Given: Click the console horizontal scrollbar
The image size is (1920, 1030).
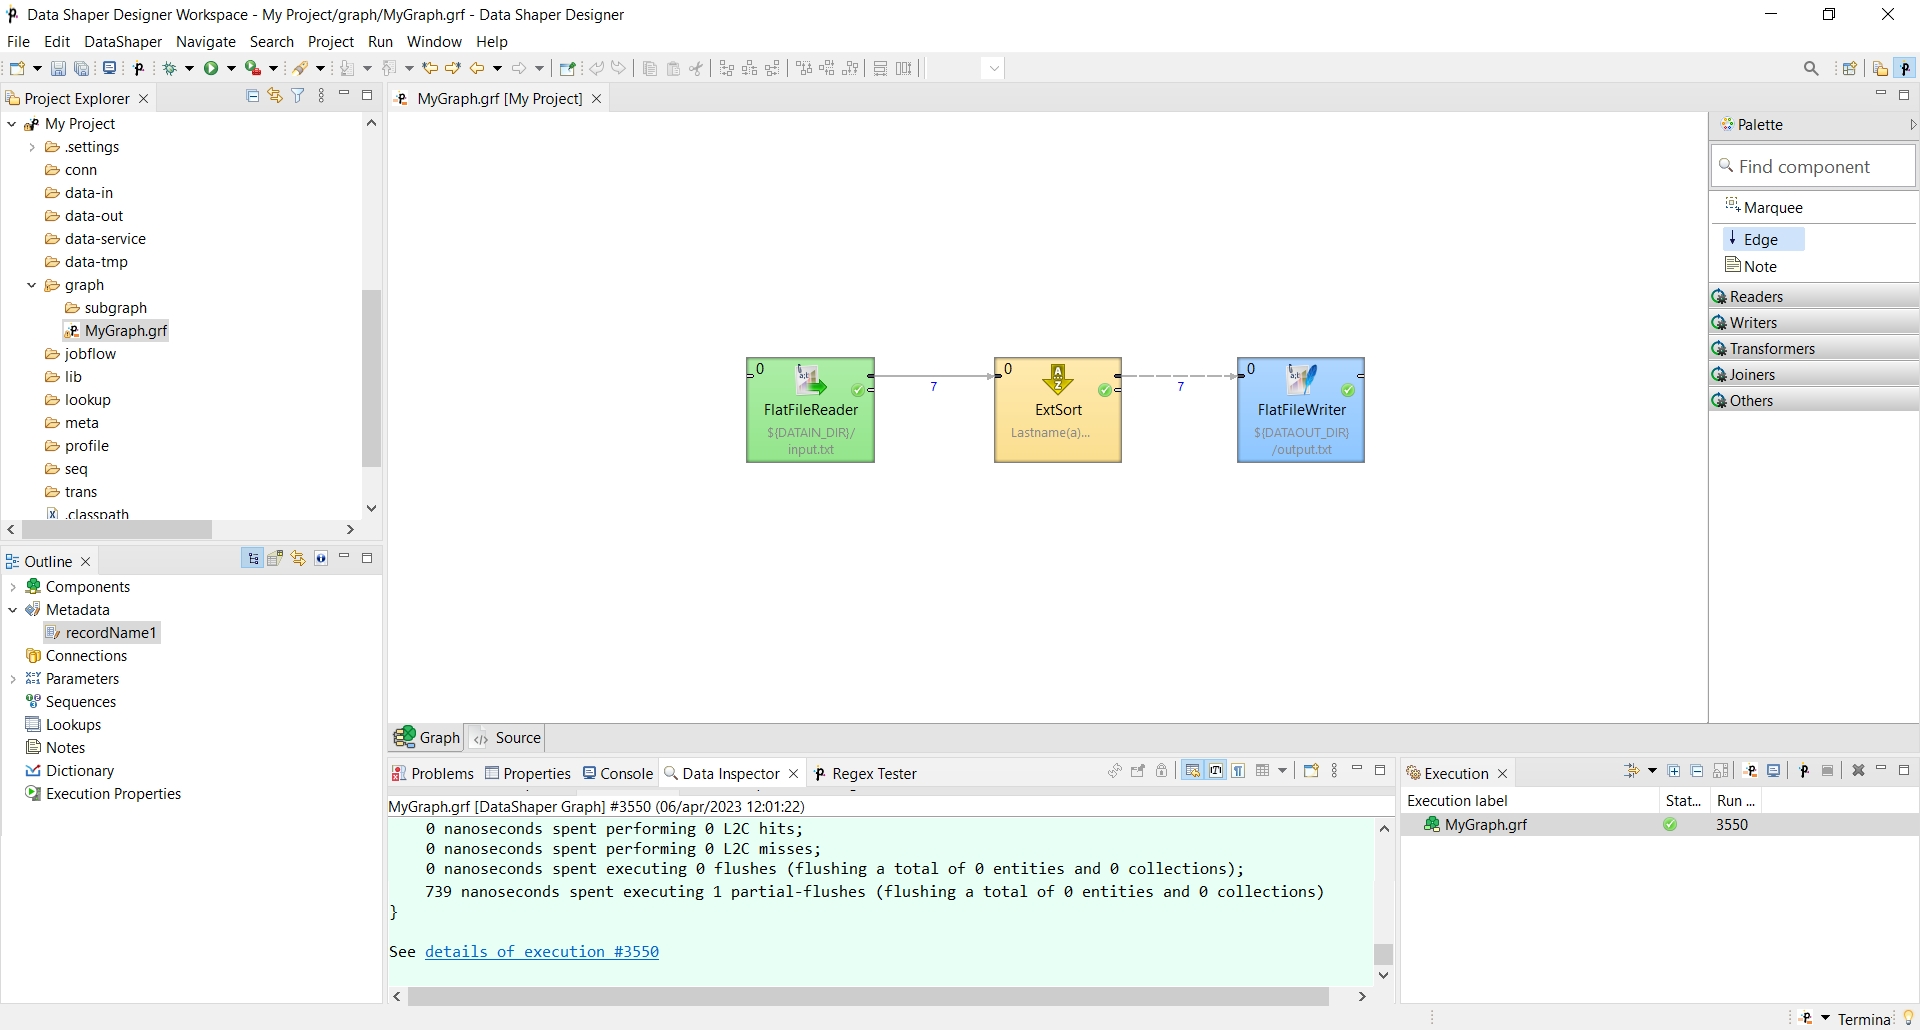Looking at the screenshot, I should point(868,997).
